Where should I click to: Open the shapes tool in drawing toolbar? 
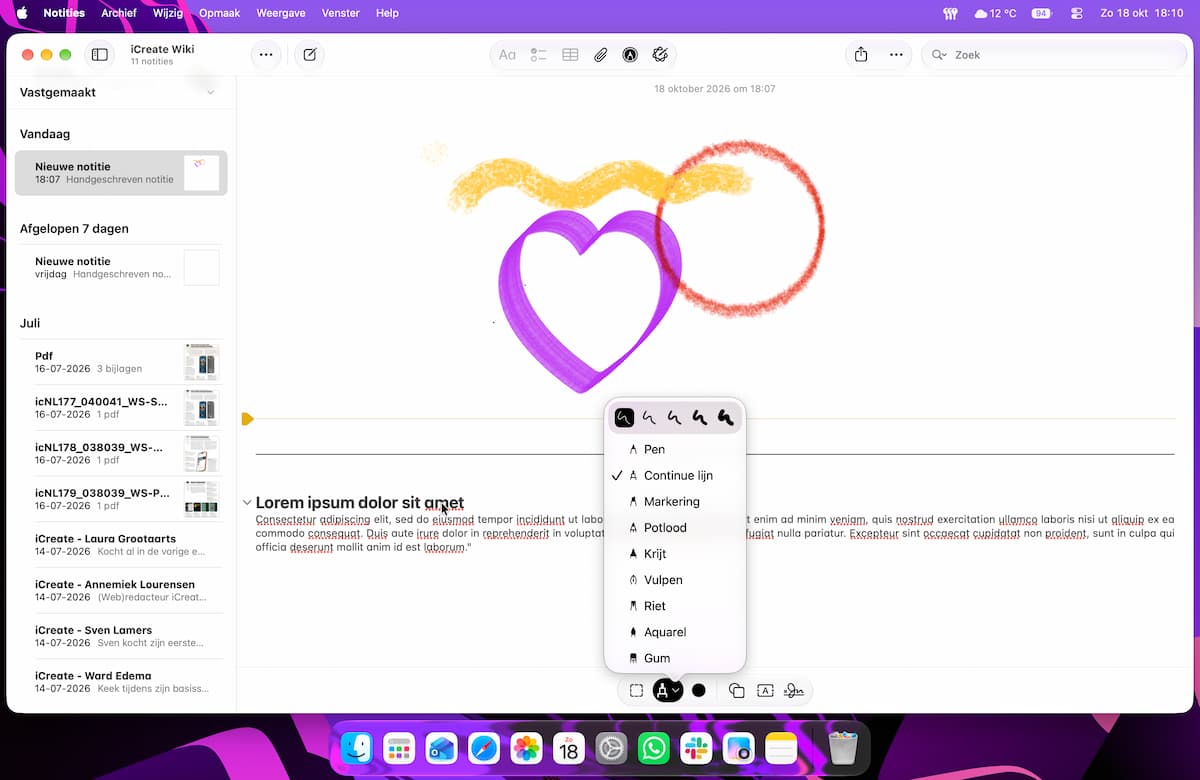point(737,690)
